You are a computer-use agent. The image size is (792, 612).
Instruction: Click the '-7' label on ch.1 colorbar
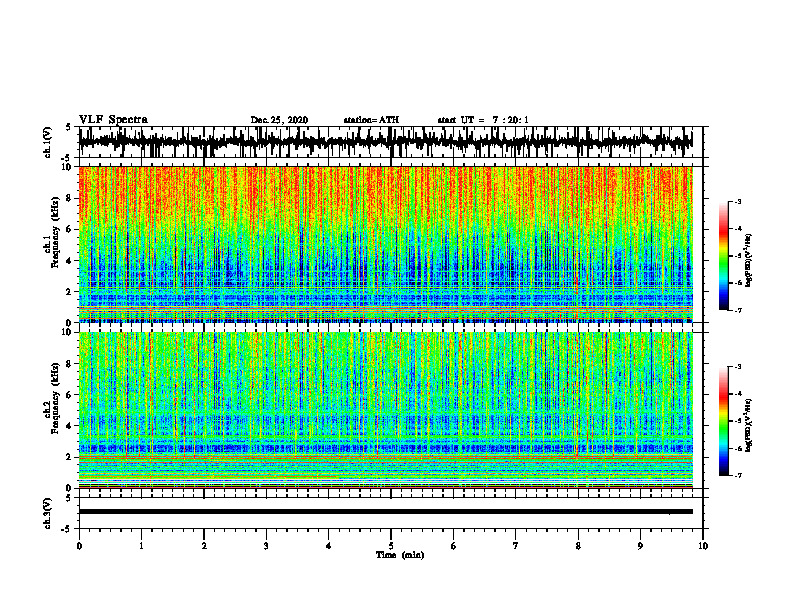tap(737, 310)
